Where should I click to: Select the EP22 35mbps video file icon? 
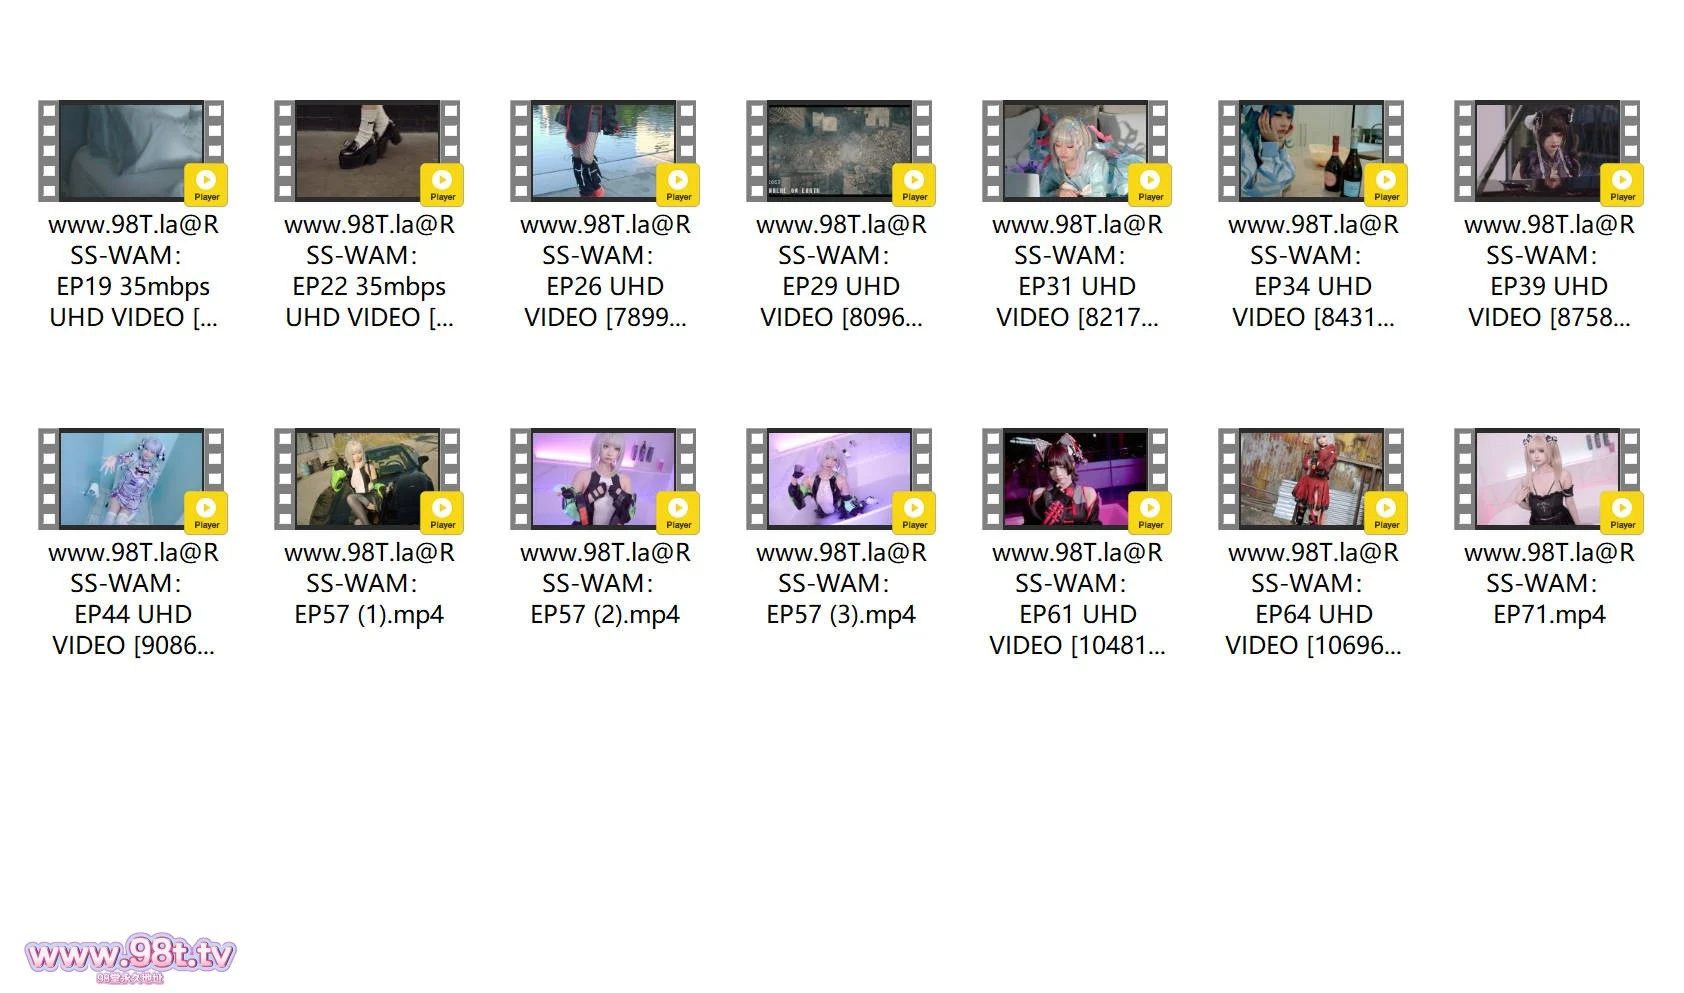pyautogui.click(x=368, y=151)
